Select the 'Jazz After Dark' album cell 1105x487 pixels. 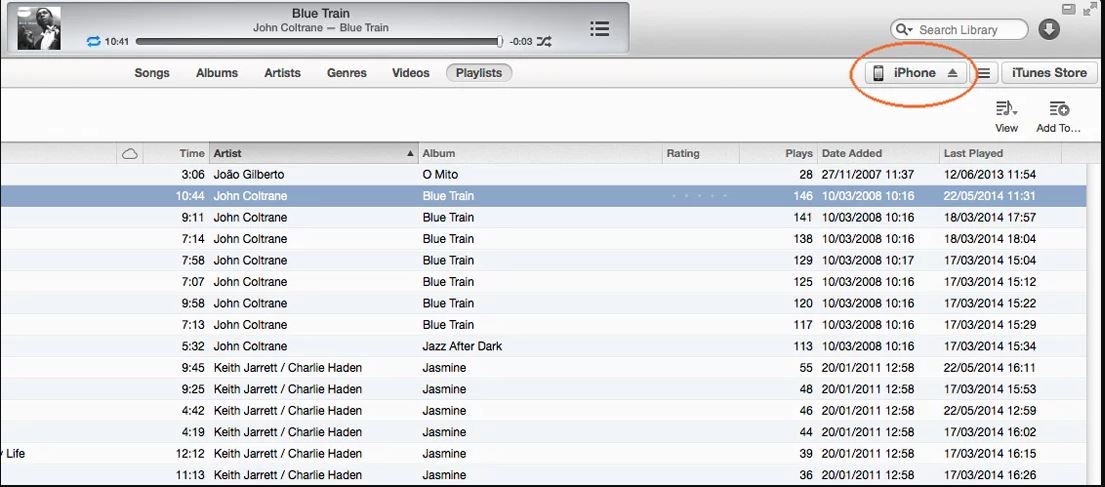coord(462,346)
